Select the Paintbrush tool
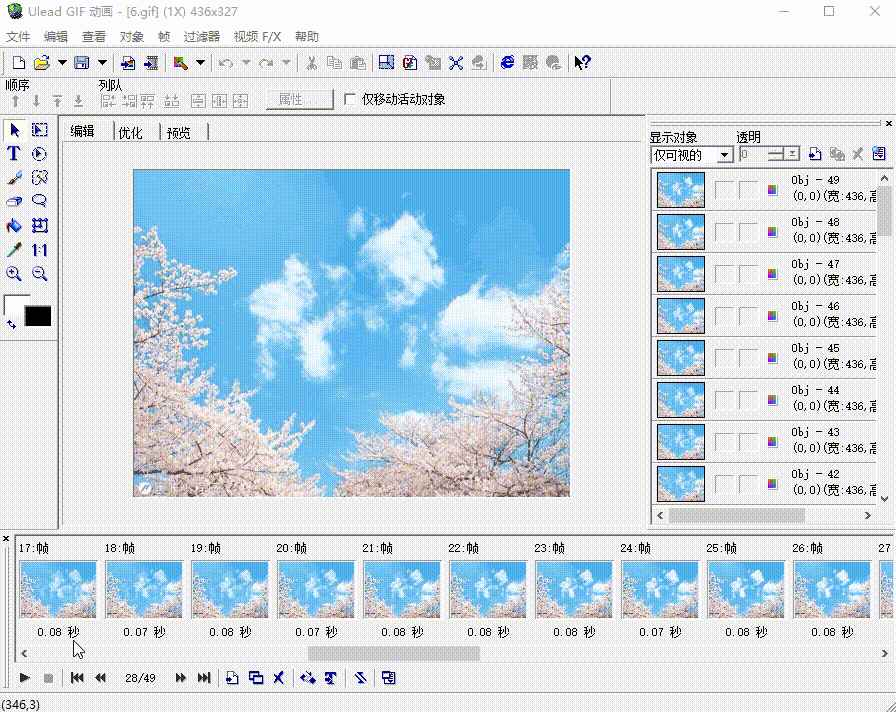Screen dimensions: 896x712 click(14, 178)
